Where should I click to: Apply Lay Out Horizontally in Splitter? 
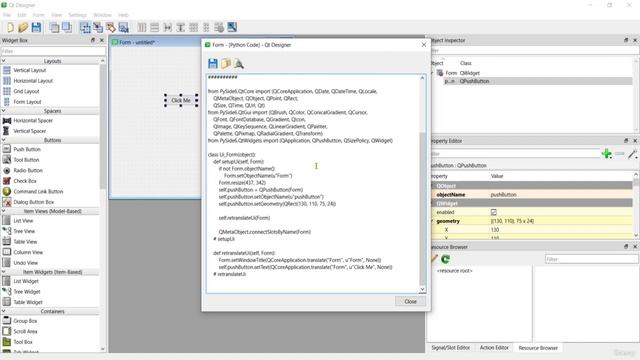[x=167, y=27]
